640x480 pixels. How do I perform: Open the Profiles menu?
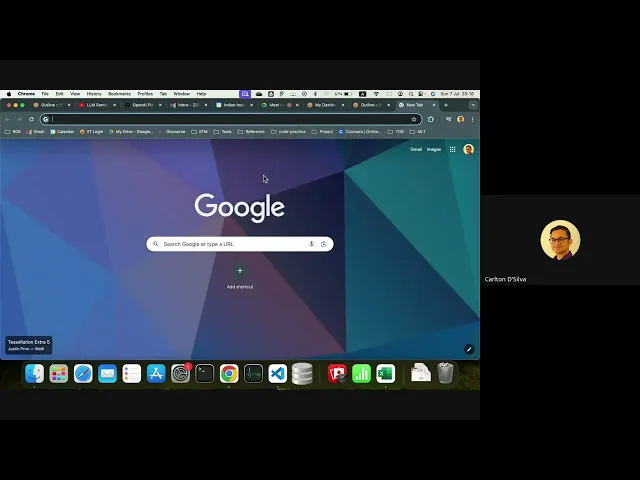pos(145,94)
